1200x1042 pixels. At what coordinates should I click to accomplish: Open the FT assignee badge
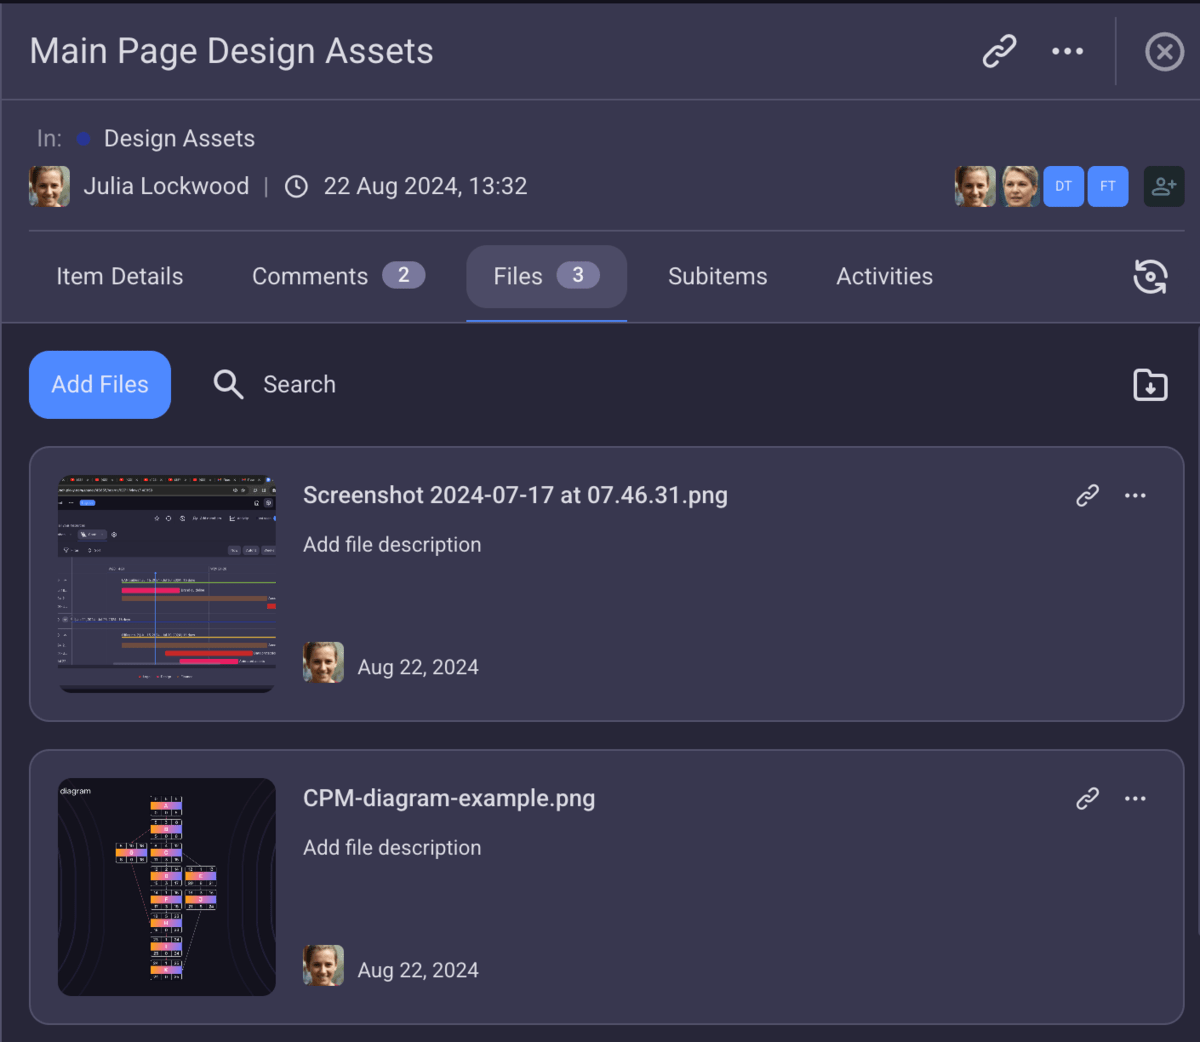[1107, 186]
